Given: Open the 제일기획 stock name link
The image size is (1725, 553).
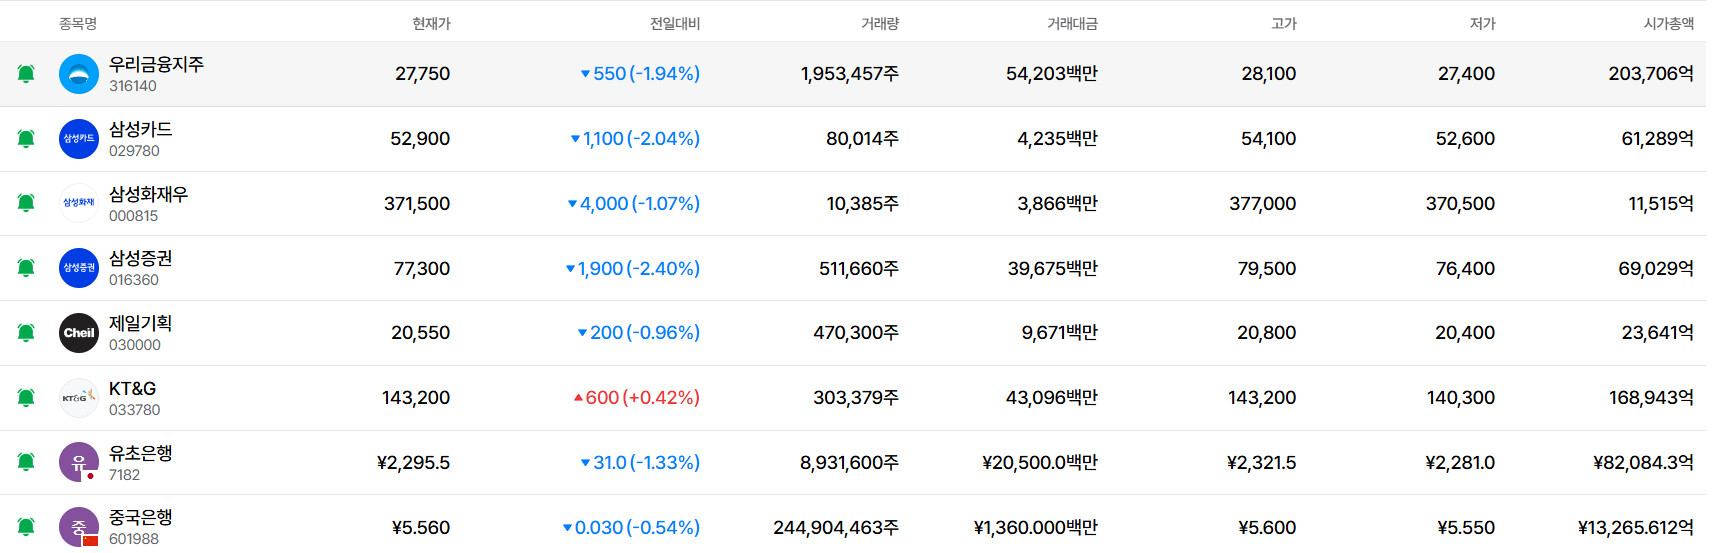Looking at the screenshot, I should coord(141,323).
